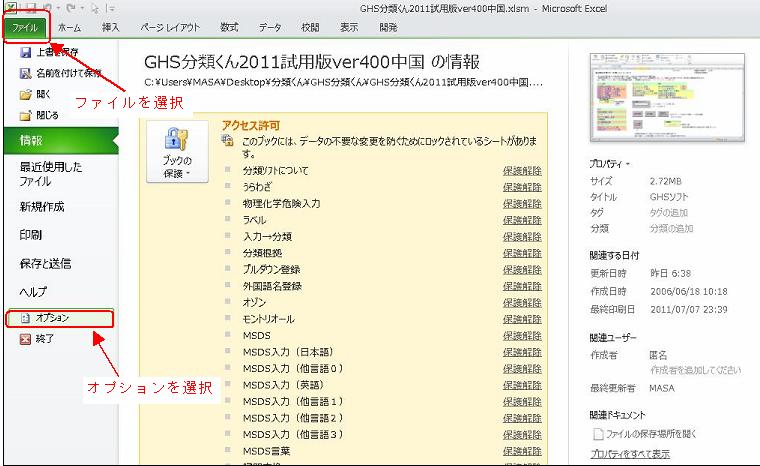The height and width of the screenshot is (466, 760).
Task: Open 保存と送信
Action: click(x=45, y=264)
